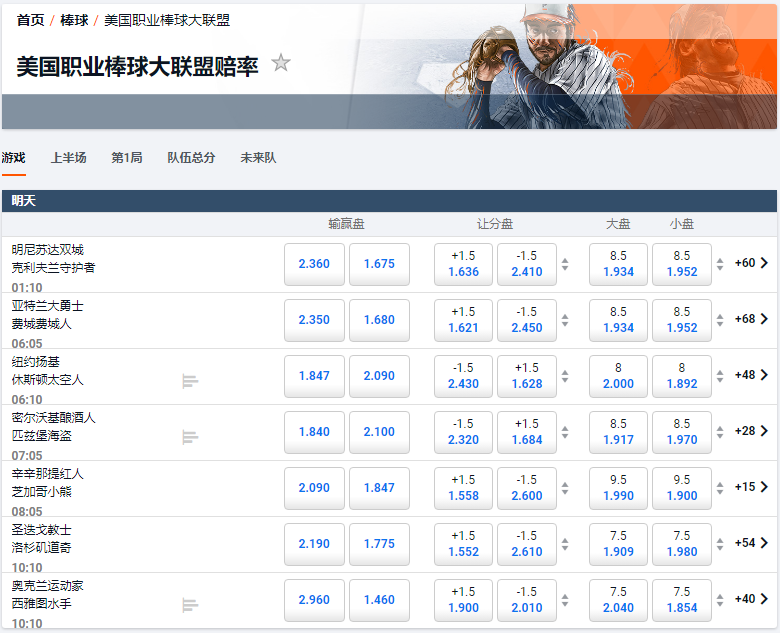
Task: Open stats icon for 奥克兰运动家 match
Action: coord(190,605)
